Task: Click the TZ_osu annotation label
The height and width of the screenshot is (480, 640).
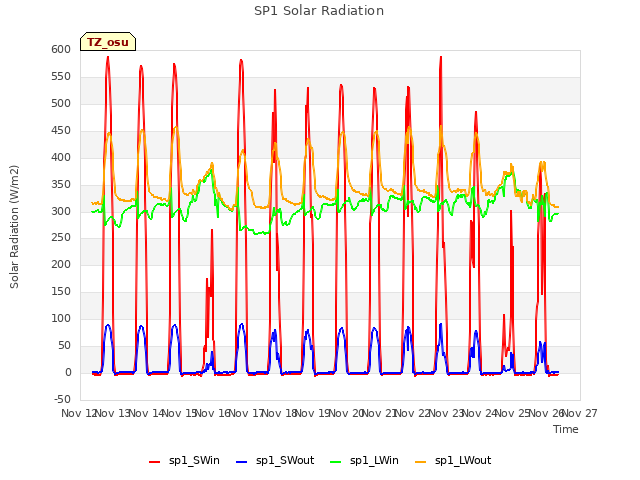Action: [x=108, y=42]
